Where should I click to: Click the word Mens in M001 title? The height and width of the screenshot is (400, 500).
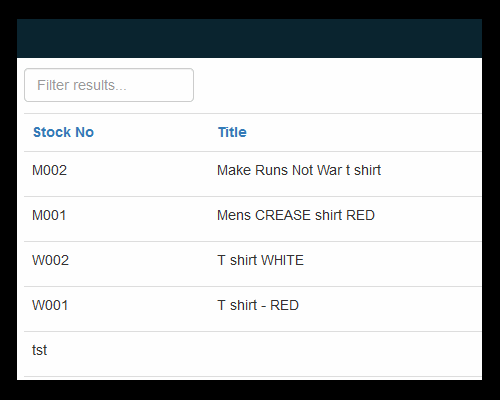(234, 215)
